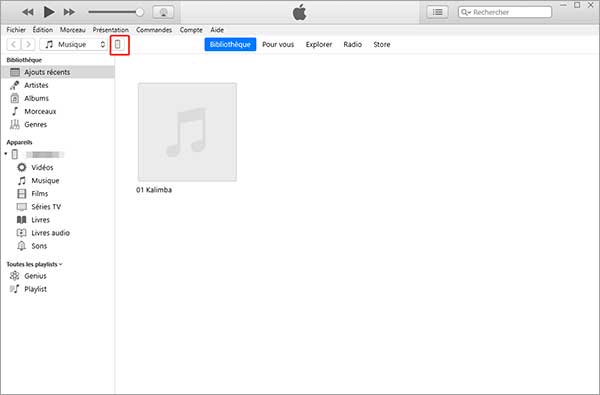600x395 pixels.
Task: Click the Sons bell icon
Action: pyautogui.click(x=22, y=246)
